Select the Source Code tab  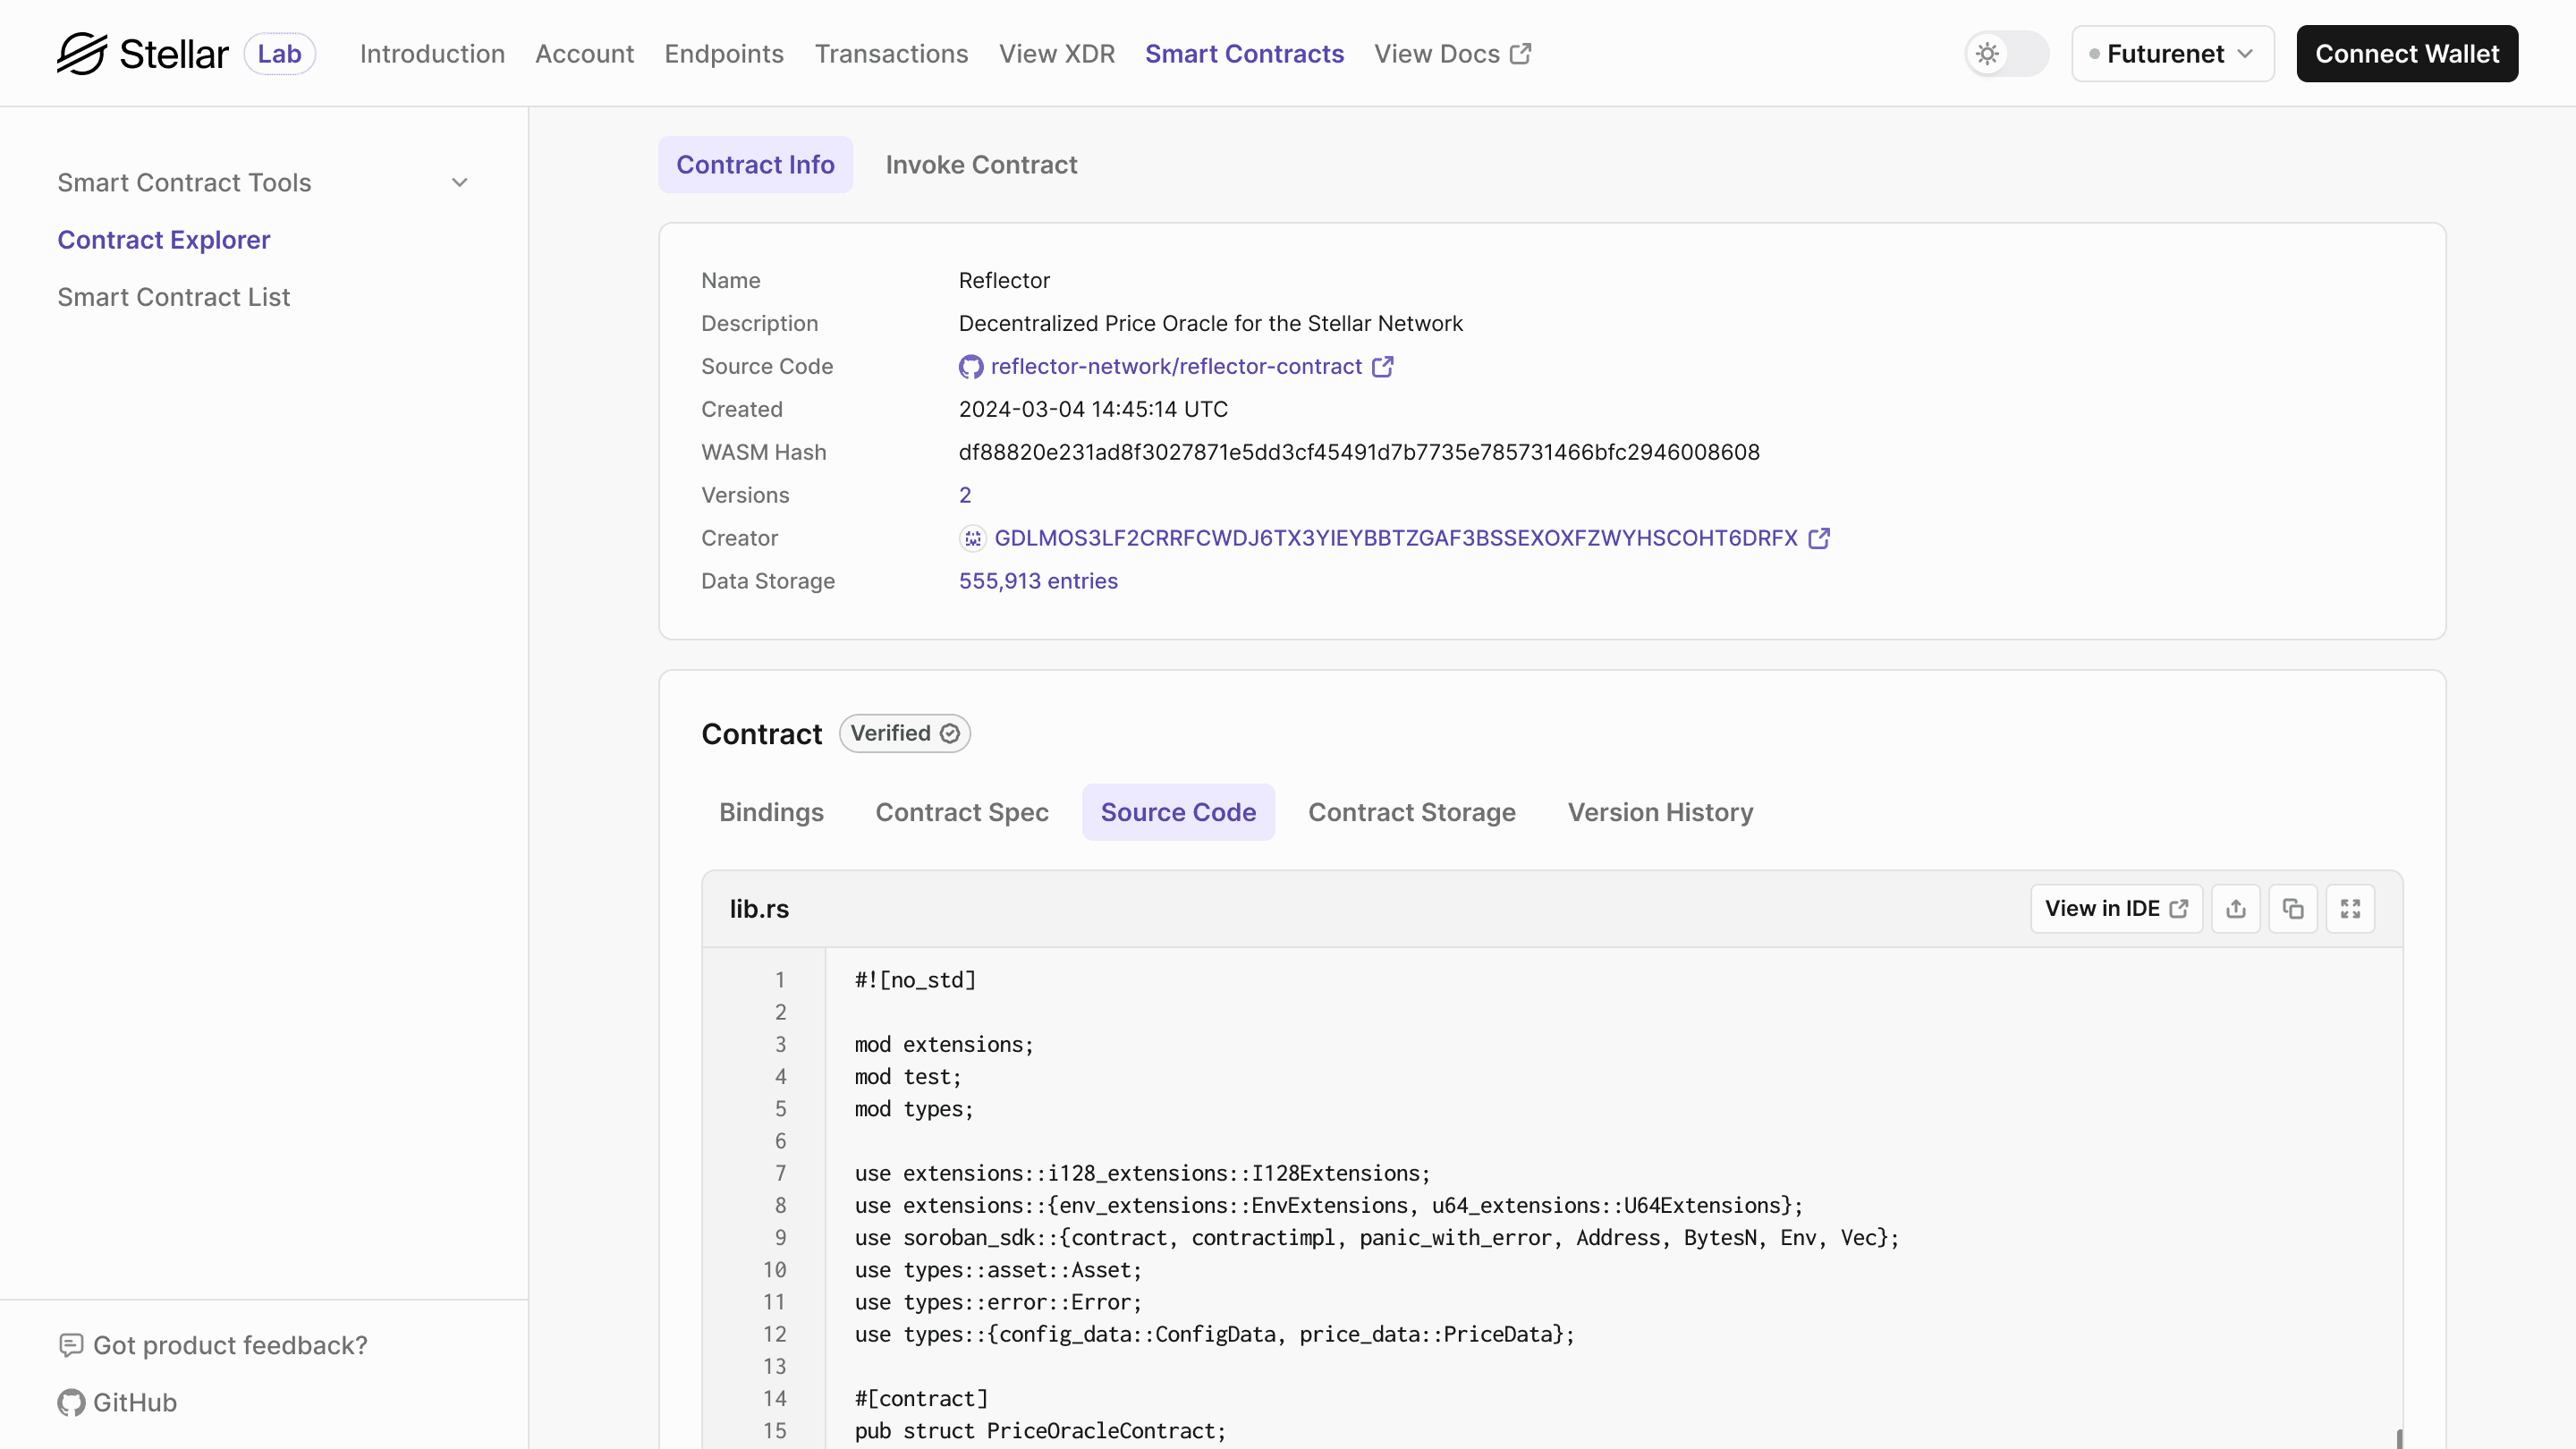coord(1178,812)
